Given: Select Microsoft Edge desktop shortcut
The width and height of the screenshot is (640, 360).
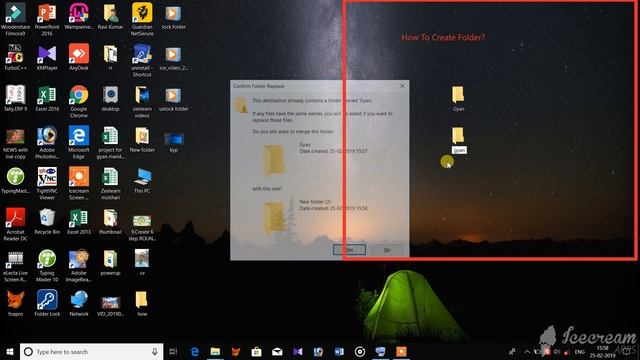Looking at the screenshot, I should click(79, 142).
